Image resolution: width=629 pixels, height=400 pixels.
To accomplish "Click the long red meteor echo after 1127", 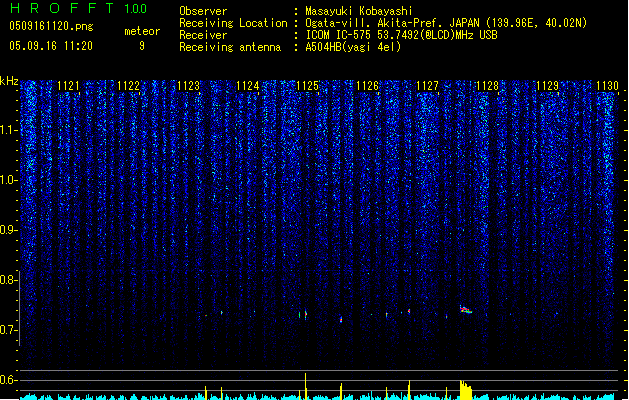I will click(465, 310).
